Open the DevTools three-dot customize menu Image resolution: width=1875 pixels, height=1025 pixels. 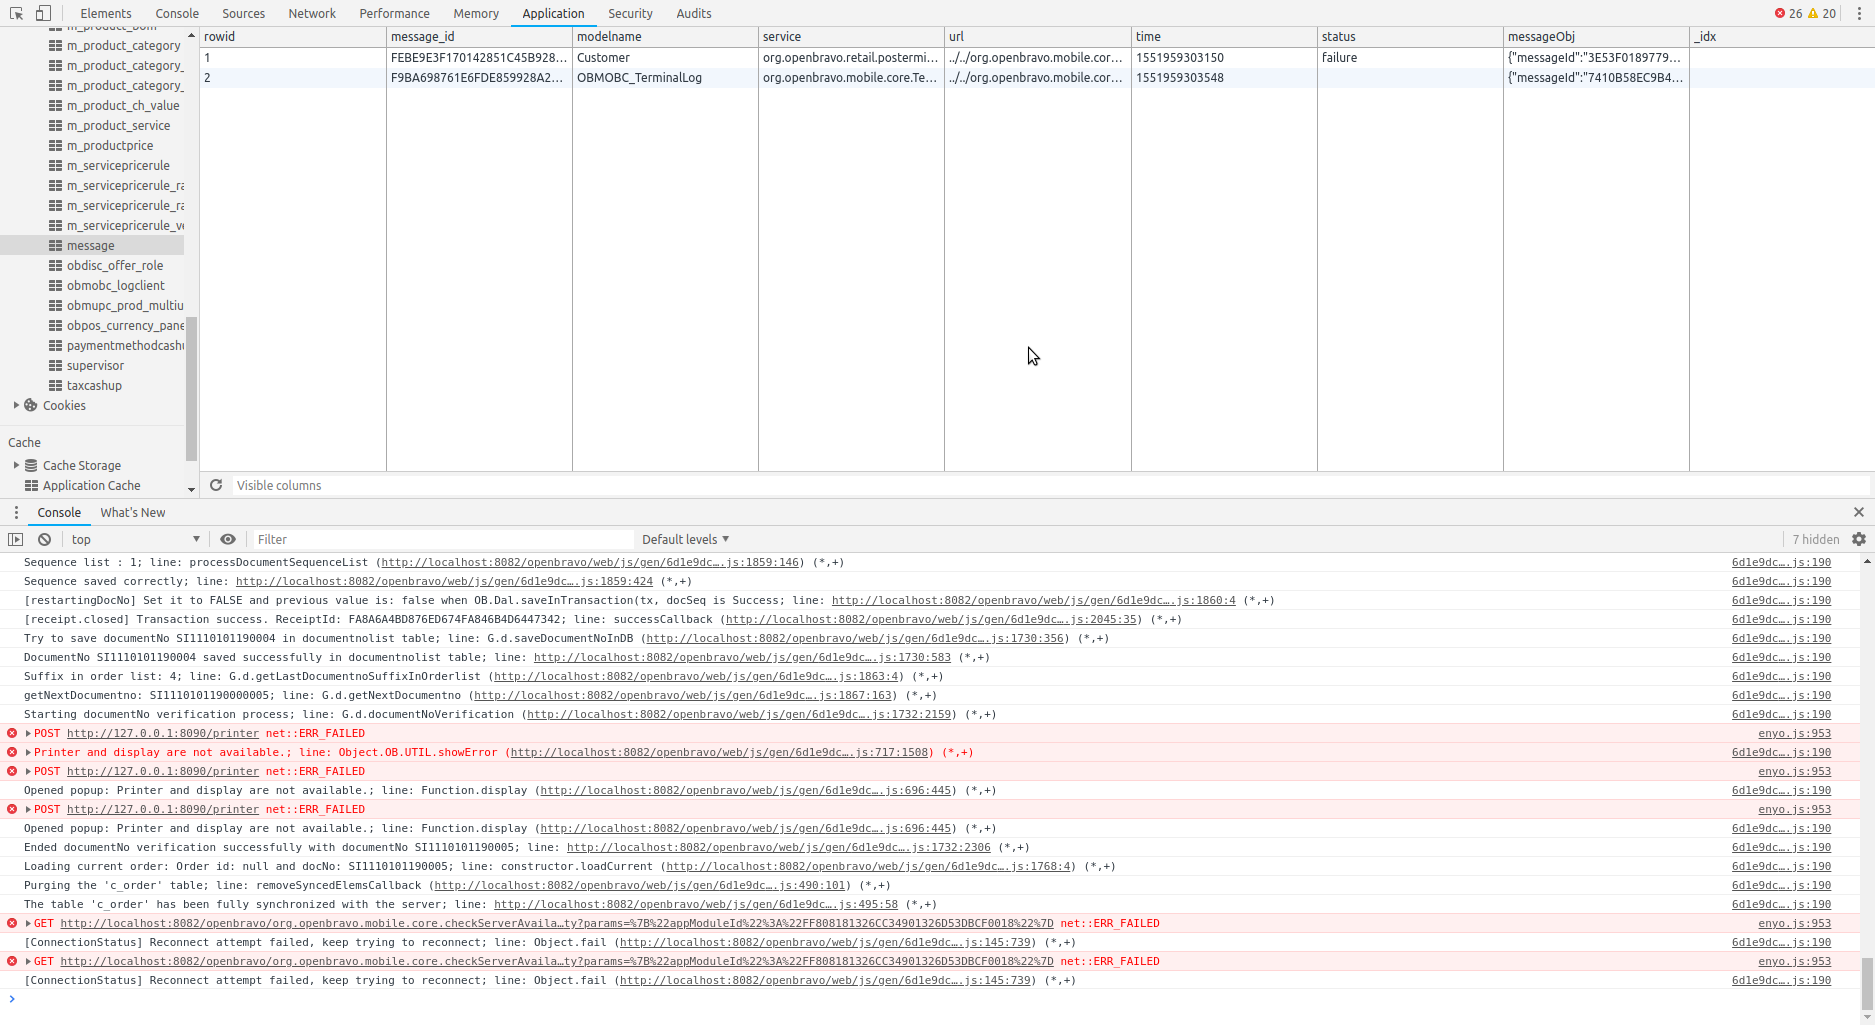(x=1859, y=13)
